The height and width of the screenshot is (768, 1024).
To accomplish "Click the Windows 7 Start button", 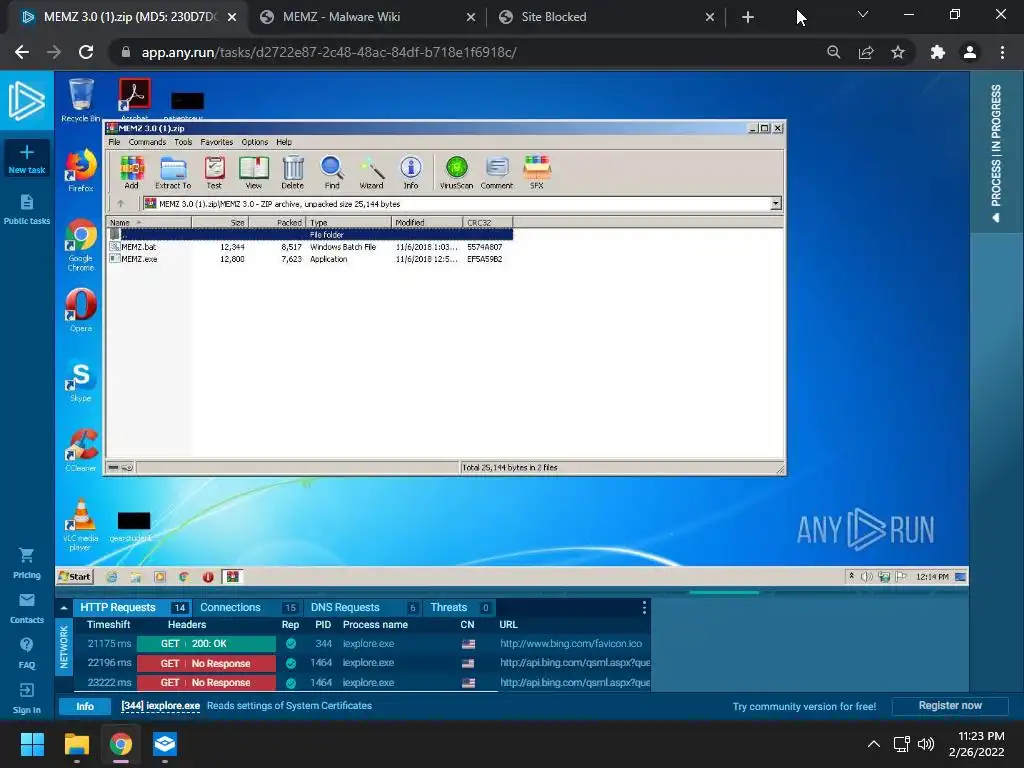I will click(x=75, y=577).
